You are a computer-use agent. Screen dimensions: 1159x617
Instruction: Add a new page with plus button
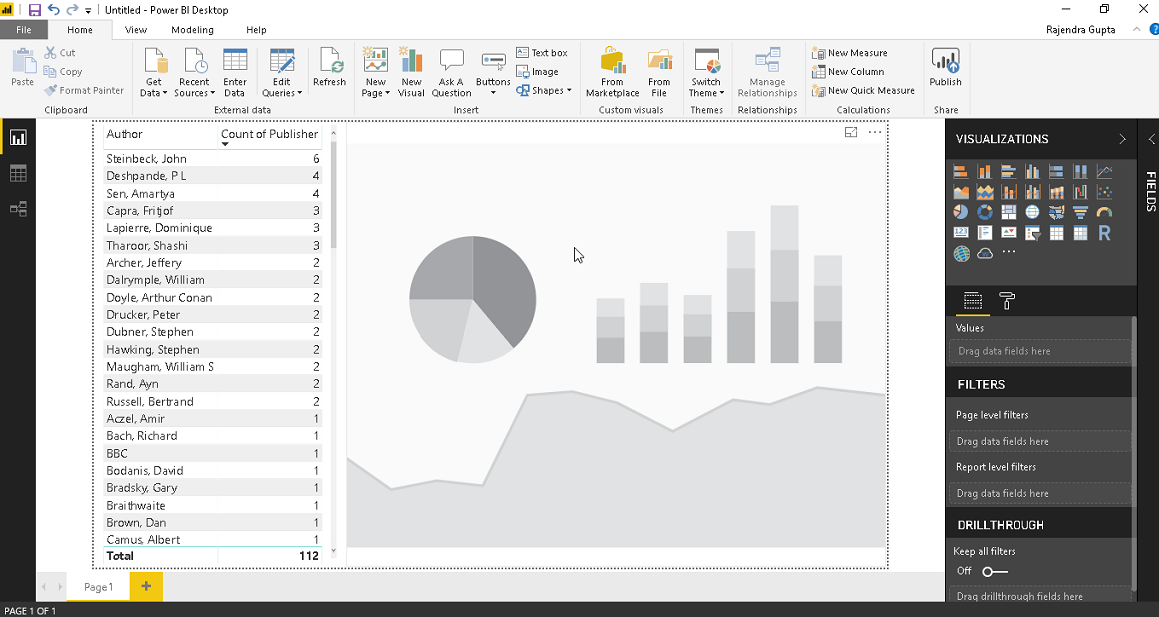point(146,586)
